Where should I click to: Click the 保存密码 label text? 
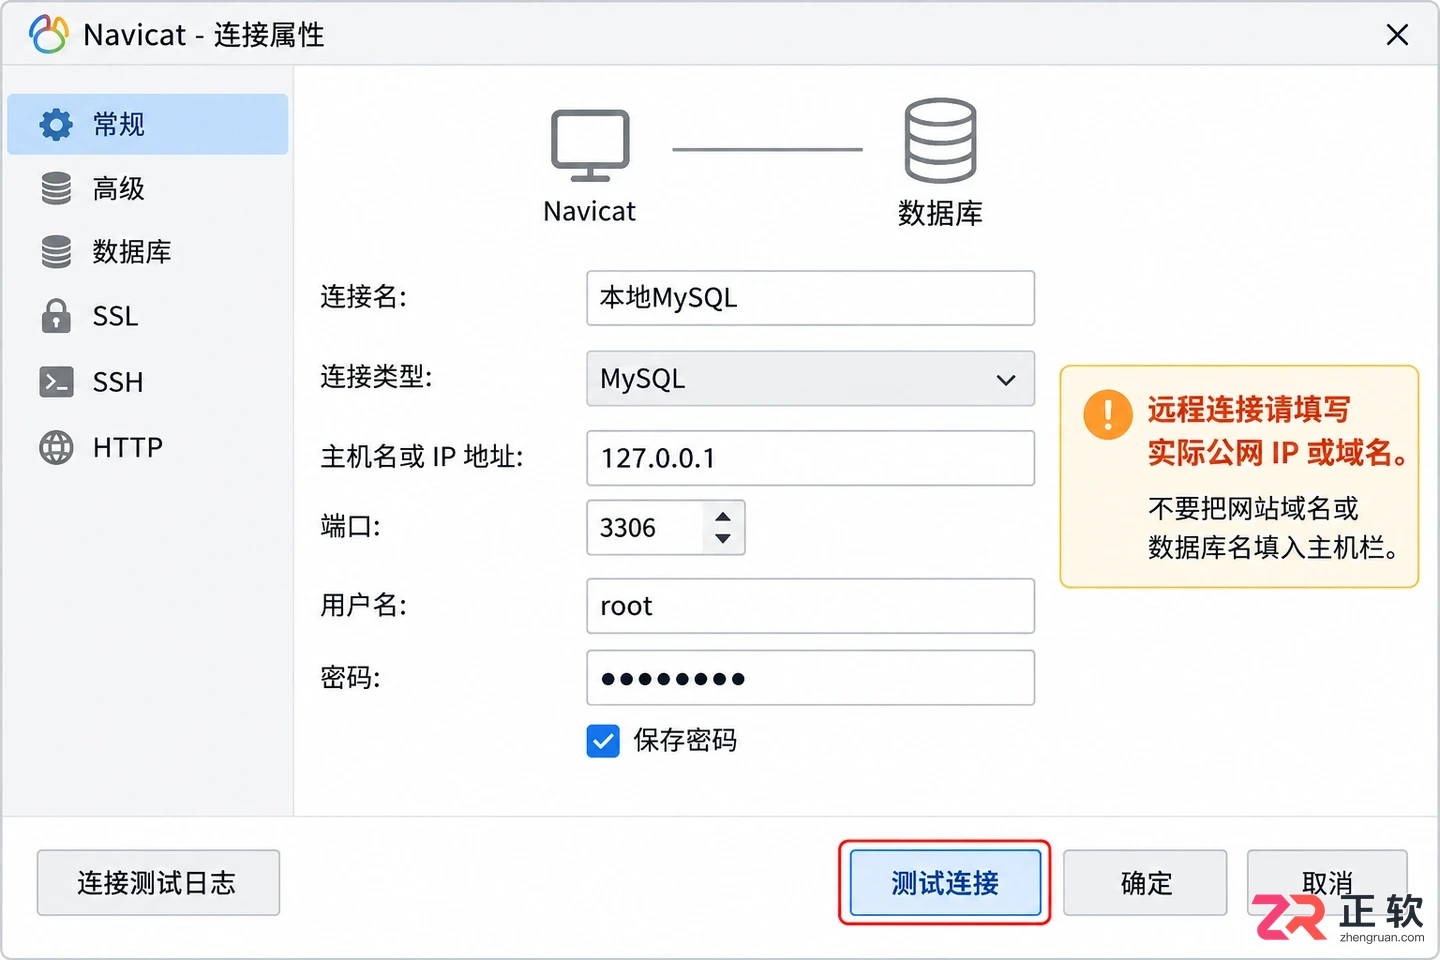coord(685,741)
